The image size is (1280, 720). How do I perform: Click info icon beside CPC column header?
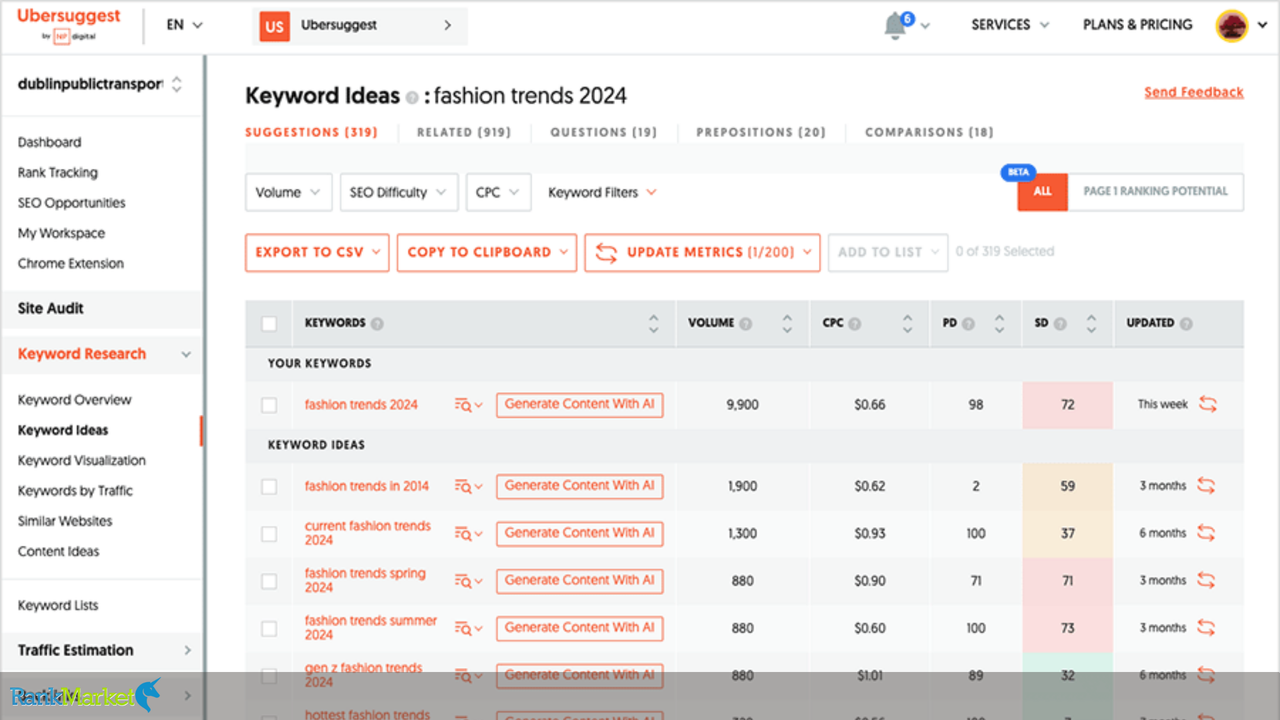point(853,324)
